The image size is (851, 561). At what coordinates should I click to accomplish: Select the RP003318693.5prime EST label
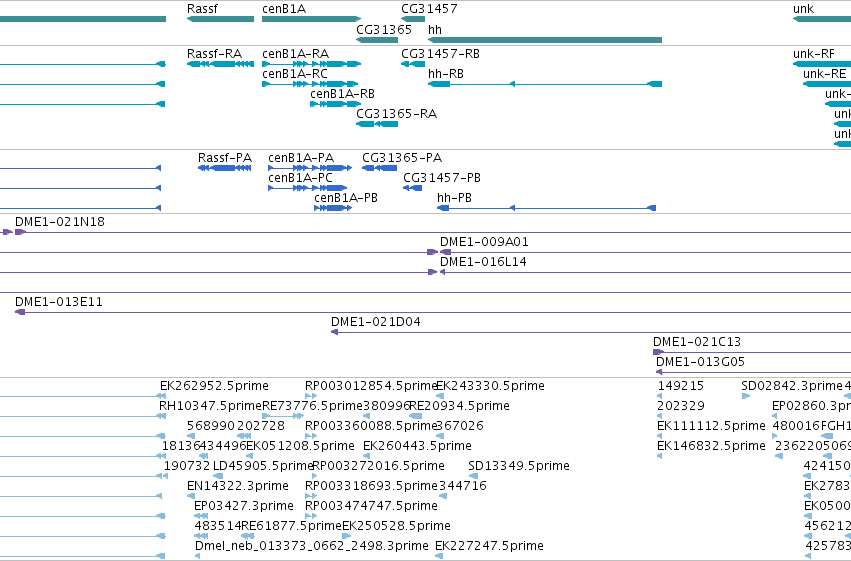tap(371, 486)
